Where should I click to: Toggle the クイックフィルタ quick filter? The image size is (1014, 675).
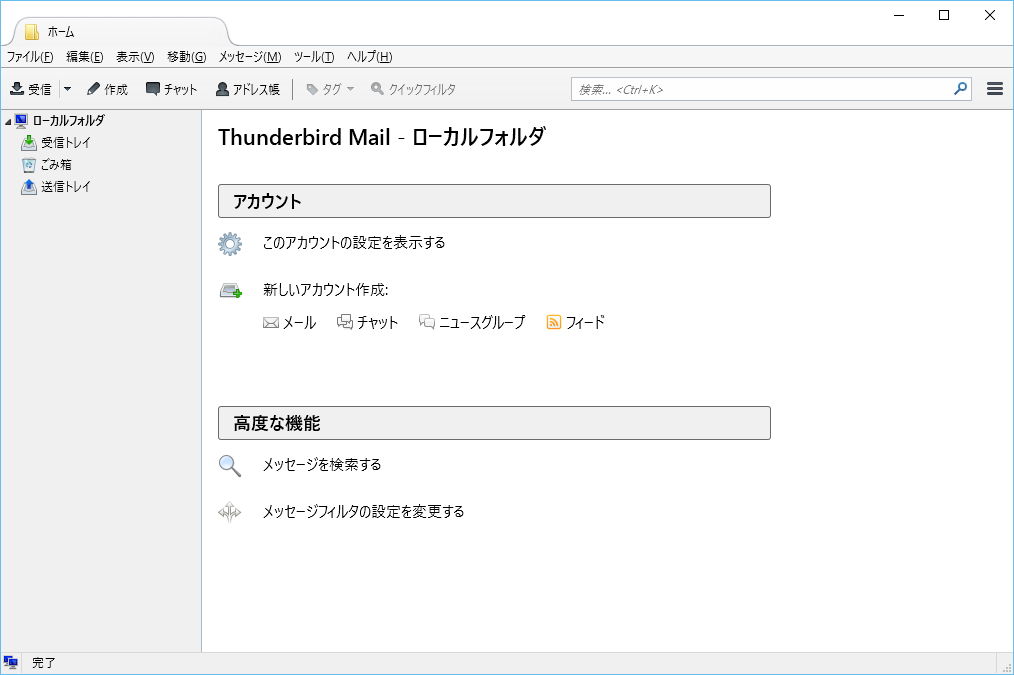pos(413,89)
